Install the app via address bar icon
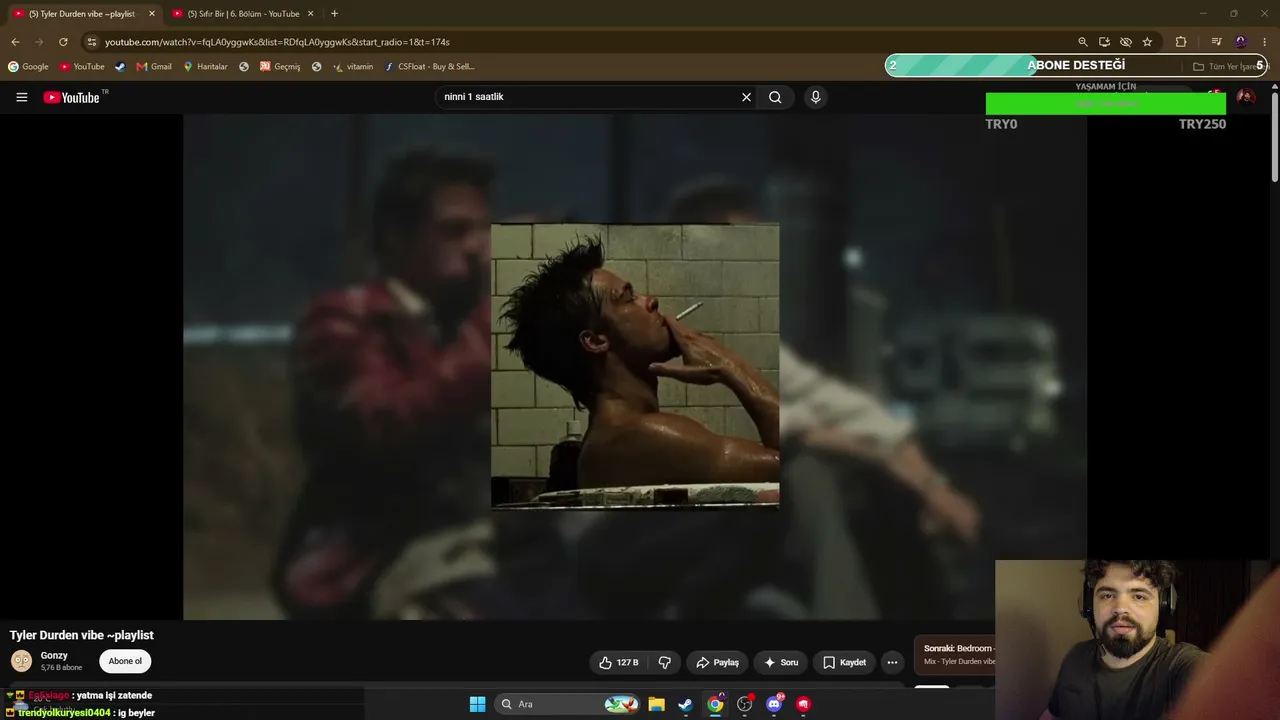The height and width of the screenshot is (720, 1280). tap(1104, 42)
